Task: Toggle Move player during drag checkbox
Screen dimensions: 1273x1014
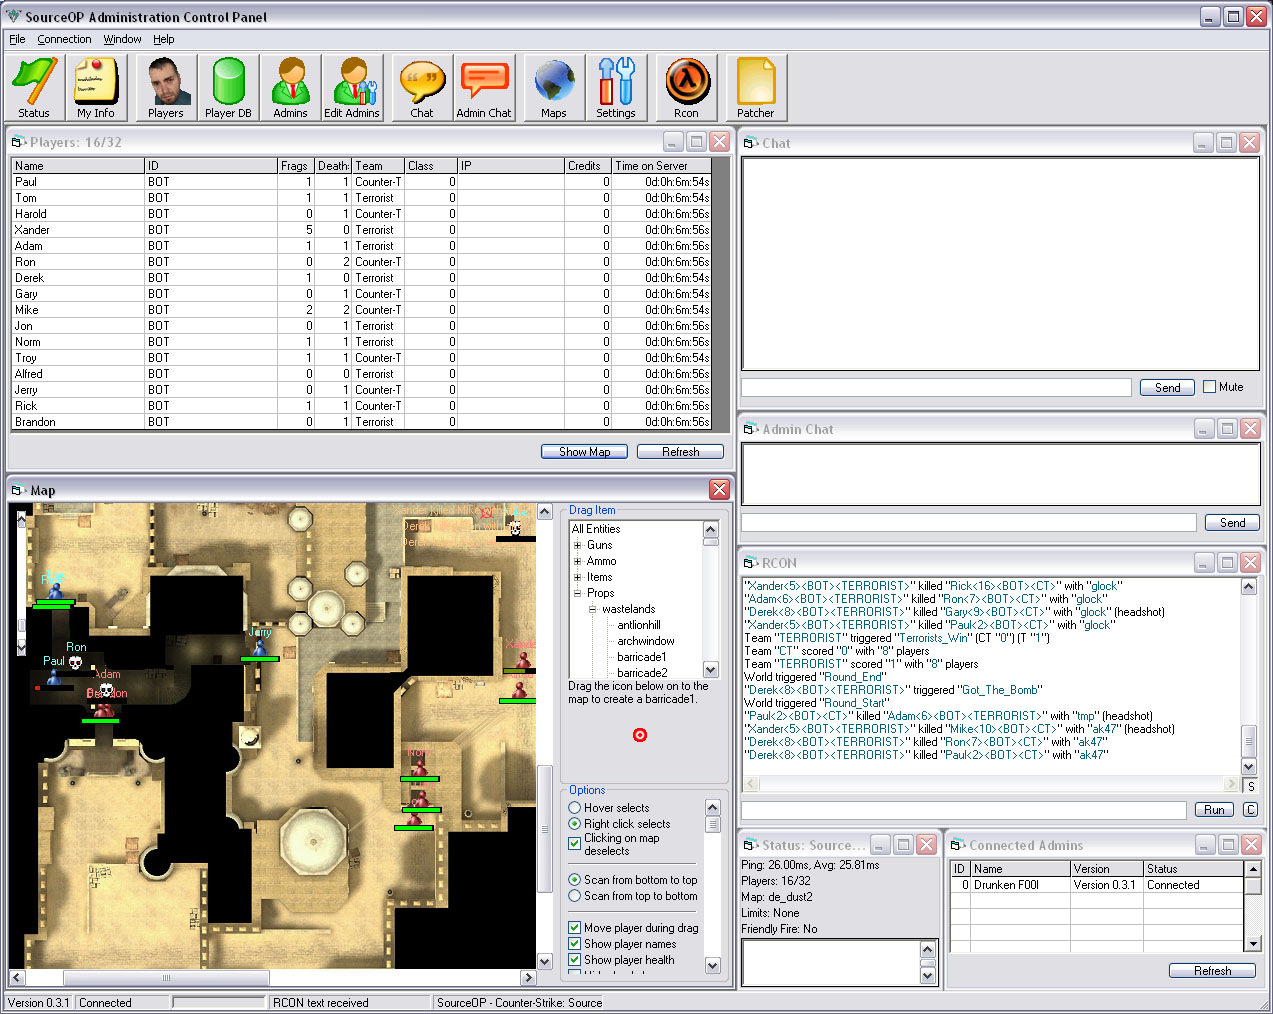Action: click(575, 928)
